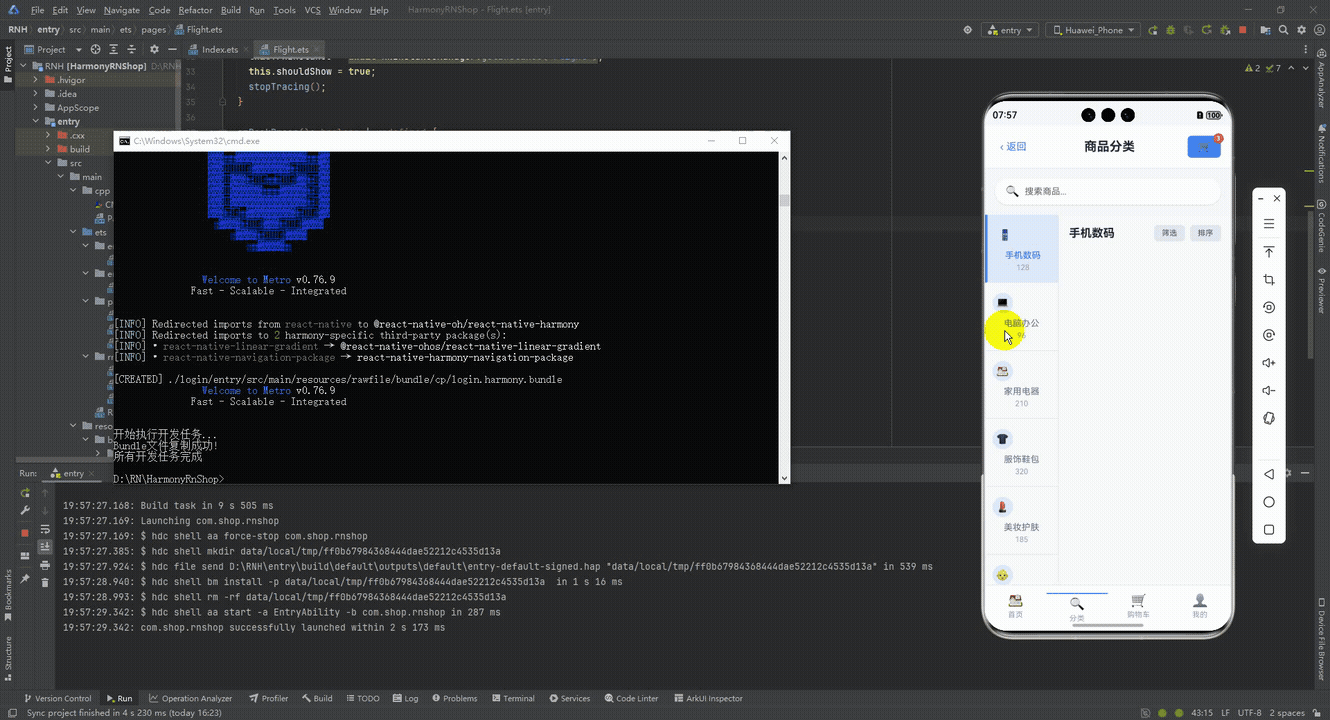The height and width of the screenshot is (720, 1330).
Task: Open the cart button in phone header
Action: coord(1204,147)
